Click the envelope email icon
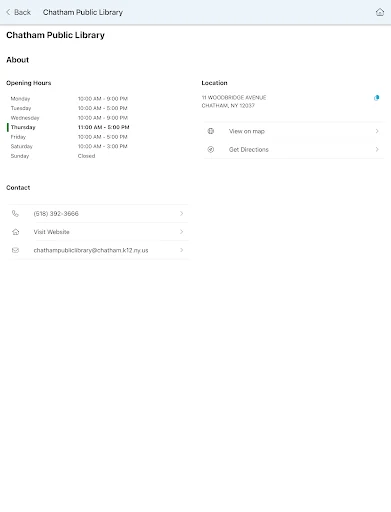391x512 pixels. (x=15, y=250)
